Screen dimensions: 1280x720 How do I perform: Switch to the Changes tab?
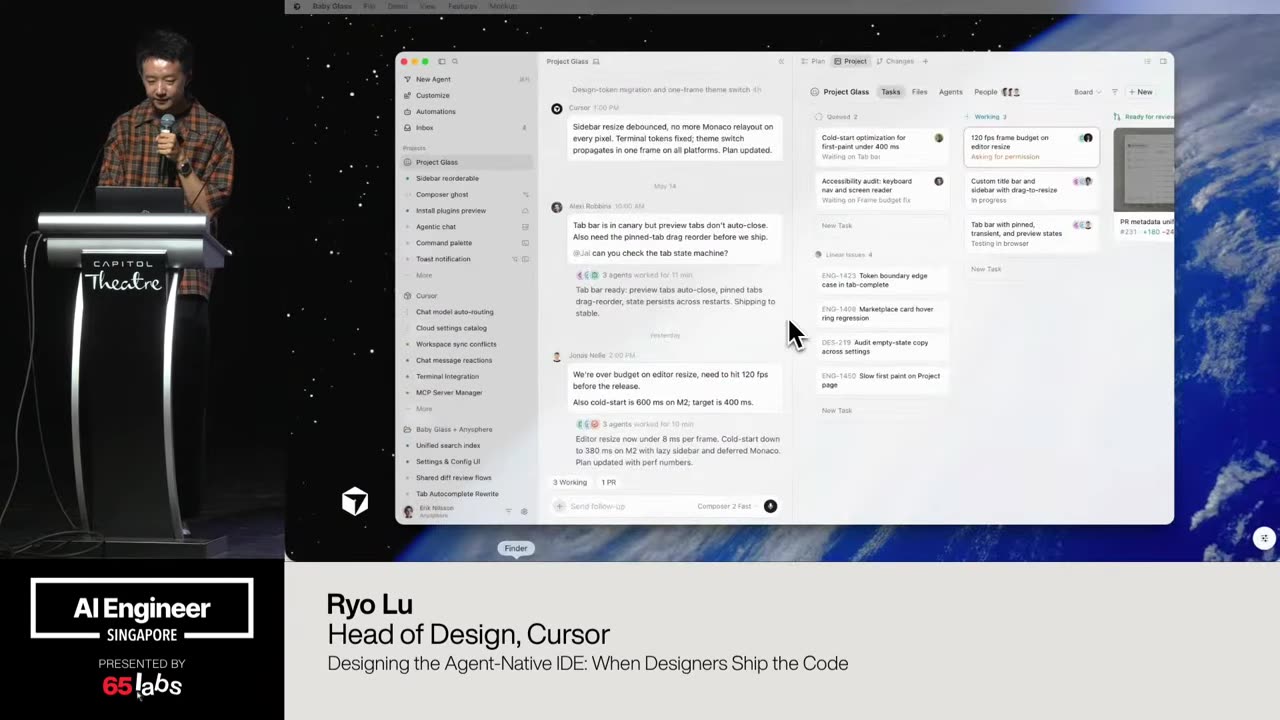point(895,62)
